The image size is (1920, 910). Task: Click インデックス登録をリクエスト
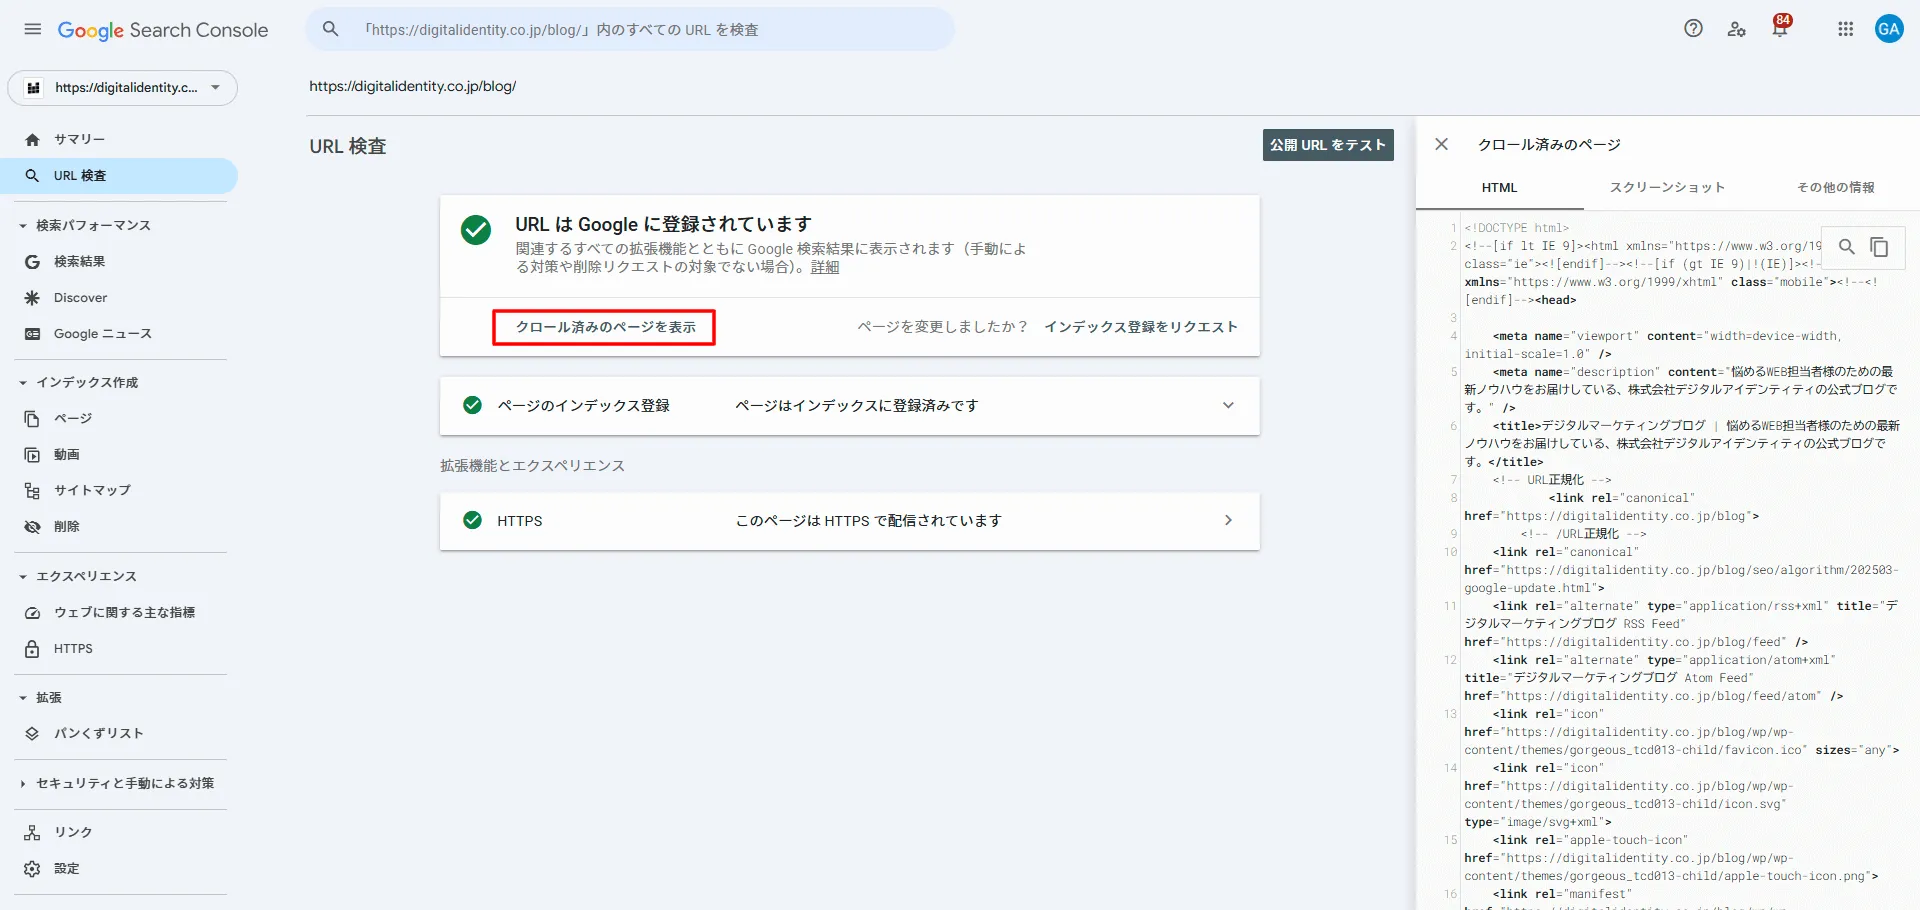pos(1141,327)
